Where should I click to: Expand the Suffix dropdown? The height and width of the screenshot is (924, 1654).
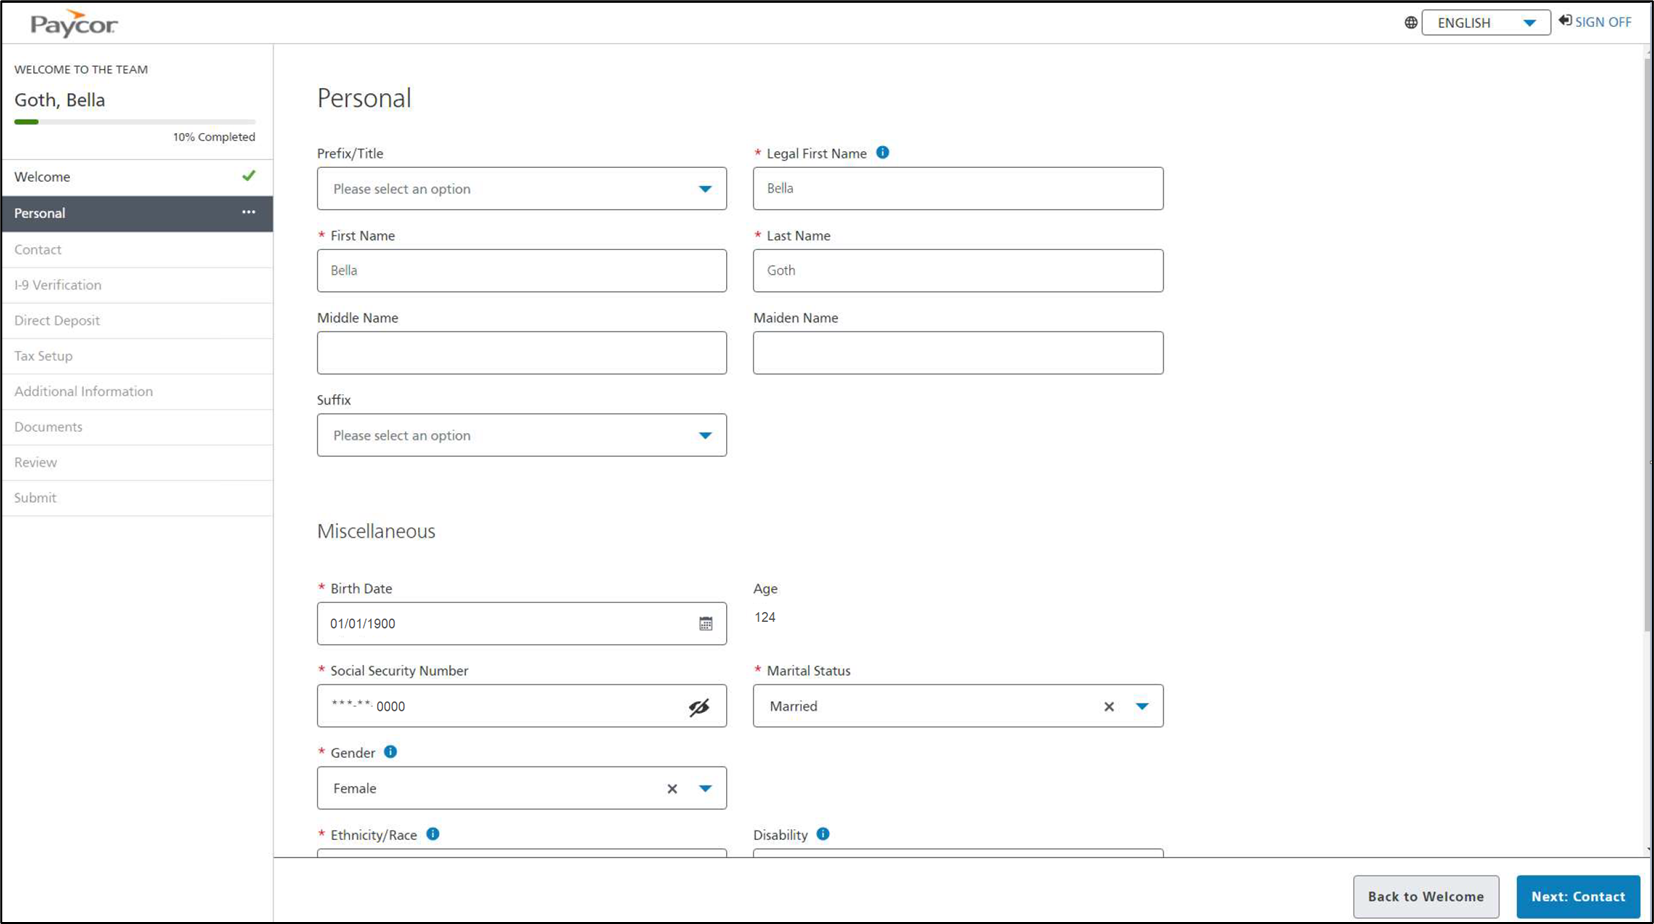[x=521, y=436]
